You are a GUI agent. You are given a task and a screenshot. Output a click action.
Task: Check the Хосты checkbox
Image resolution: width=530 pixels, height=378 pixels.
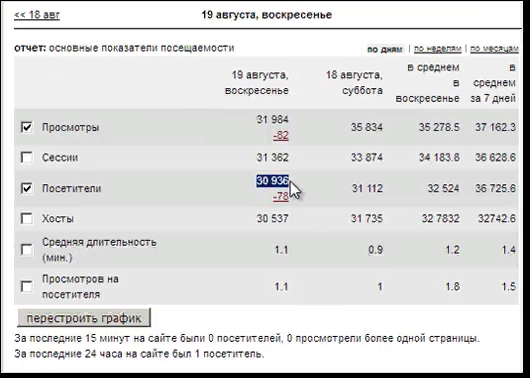coord(27,218)
